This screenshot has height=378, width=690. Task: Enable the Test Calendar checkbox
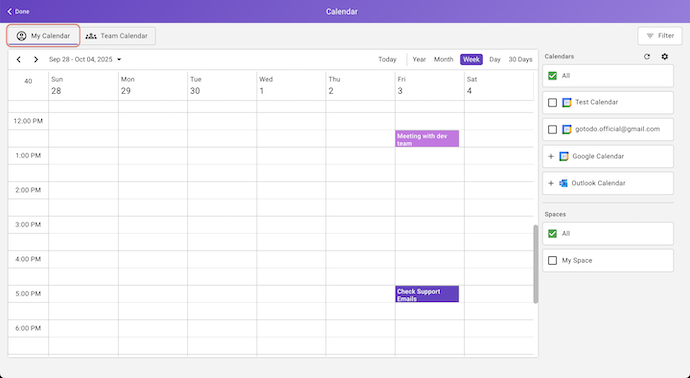click(552, 103)
